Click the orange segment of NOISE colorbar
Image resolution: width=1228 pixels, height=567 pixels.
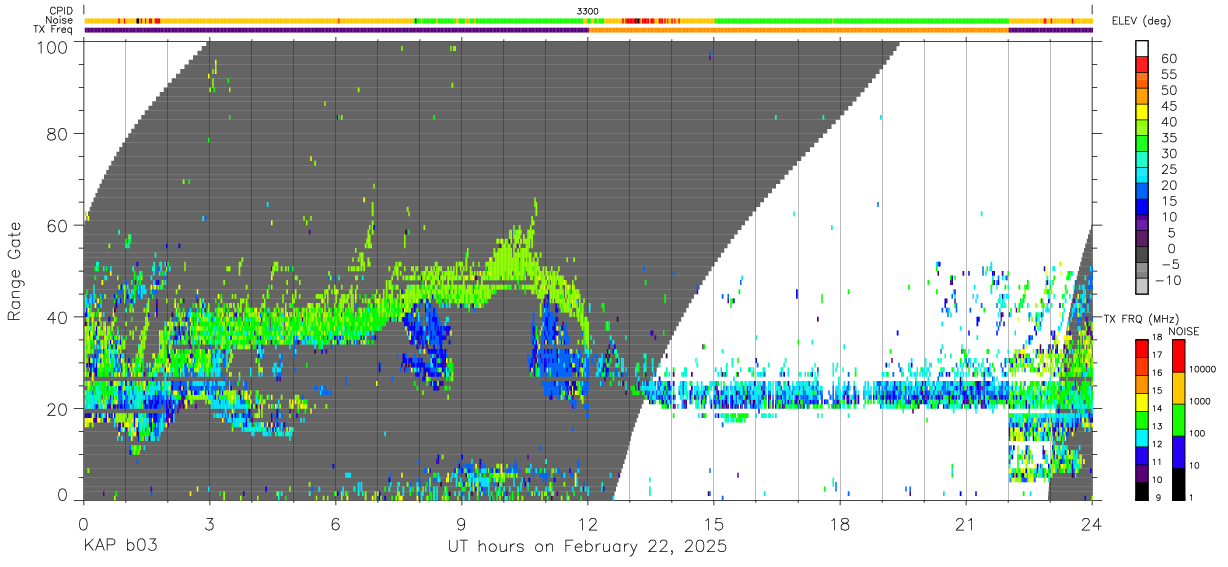tap(1179, 388)
